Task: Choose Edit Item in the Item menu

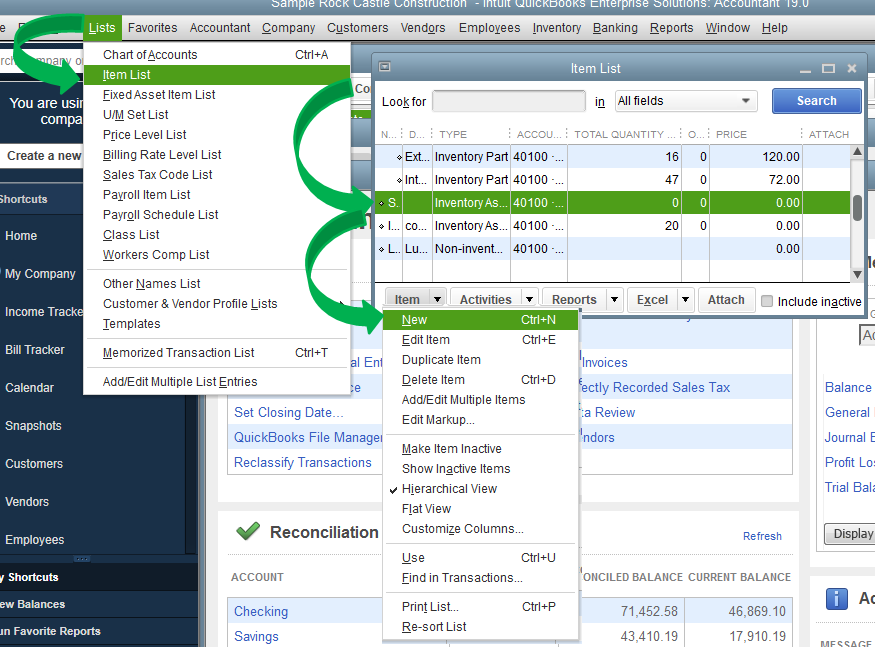Action: click(480, 340)
